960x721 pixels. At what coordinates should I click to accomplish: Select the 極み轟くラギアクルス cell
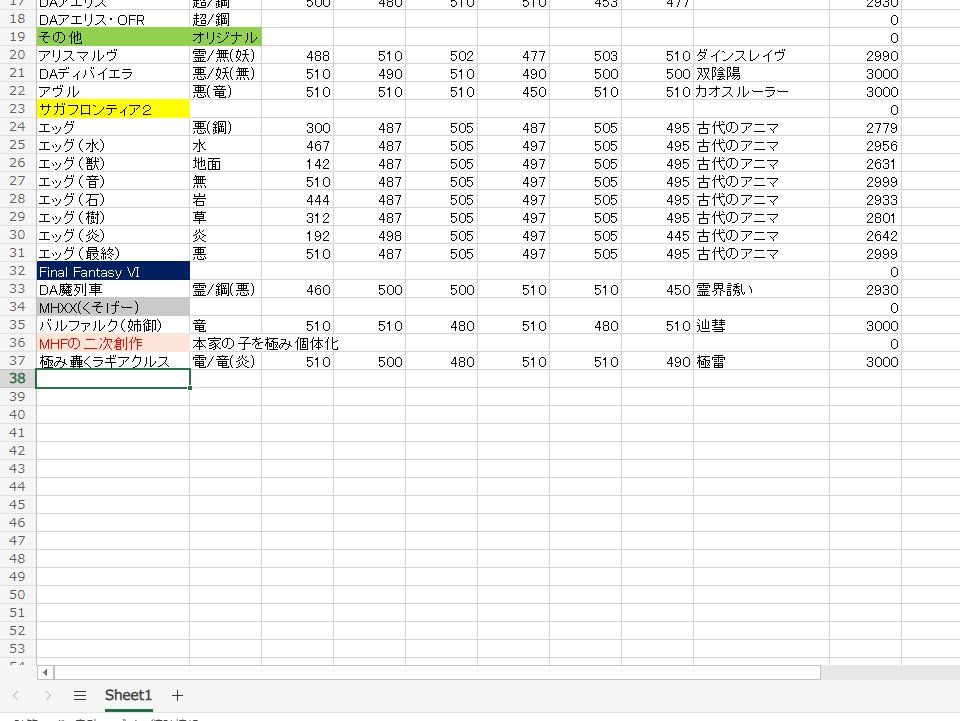click(113, 361)
